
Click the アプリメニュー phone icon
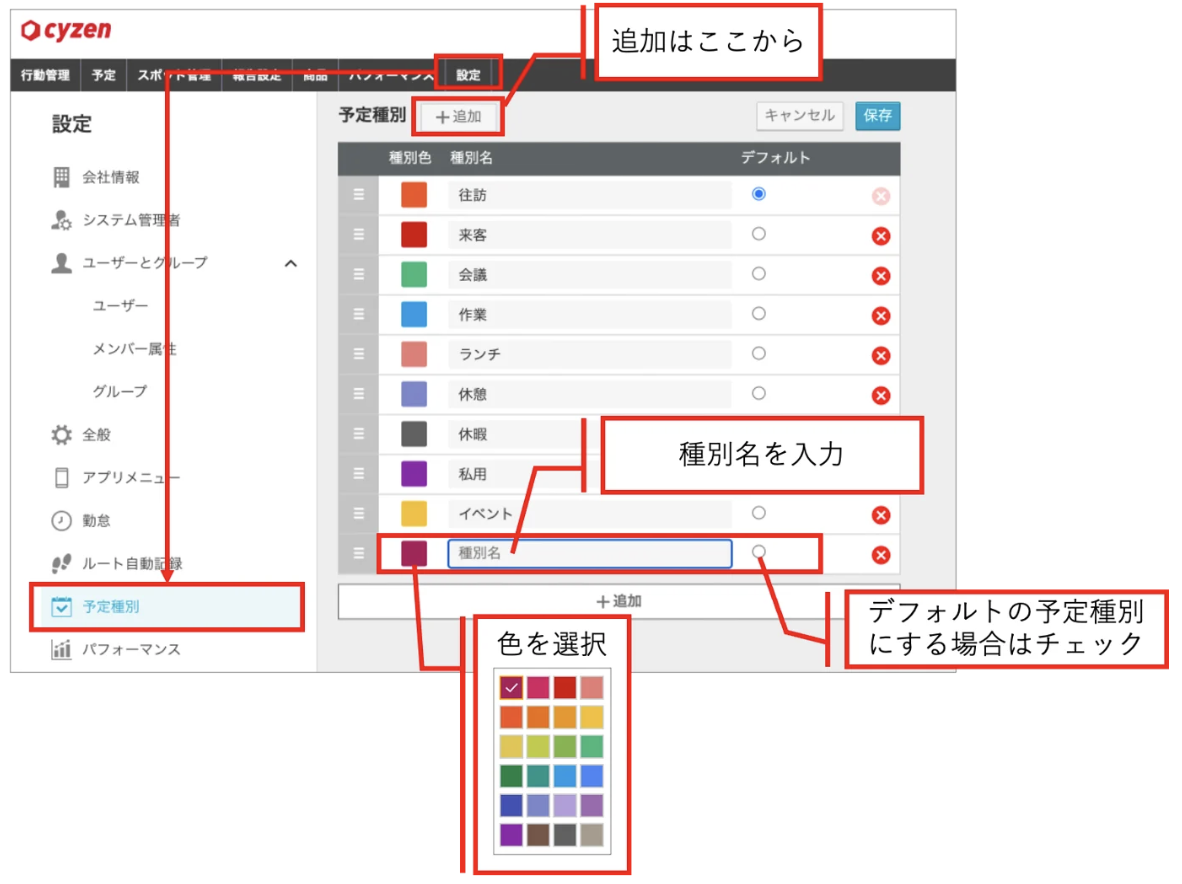click(x=62, y=478)
